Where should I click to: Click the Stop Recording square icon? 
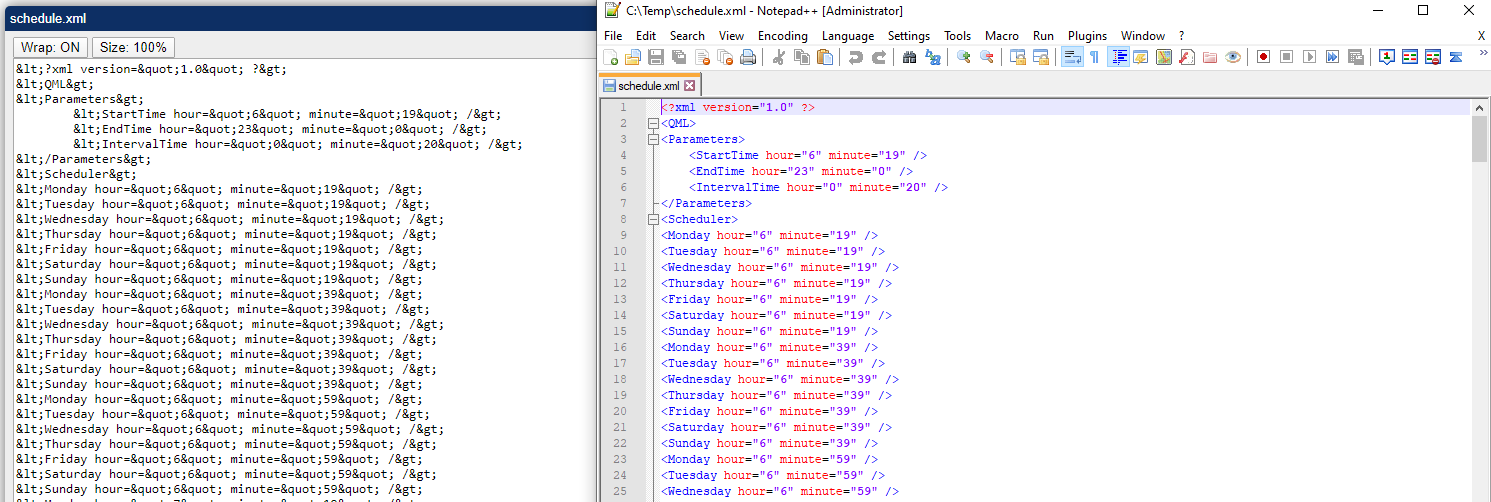click(1286, 57)
